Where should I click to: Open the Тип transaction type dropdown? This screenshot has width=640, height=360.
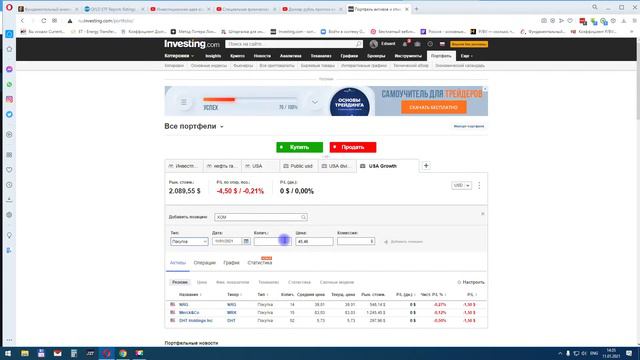[x=189, y=242]
